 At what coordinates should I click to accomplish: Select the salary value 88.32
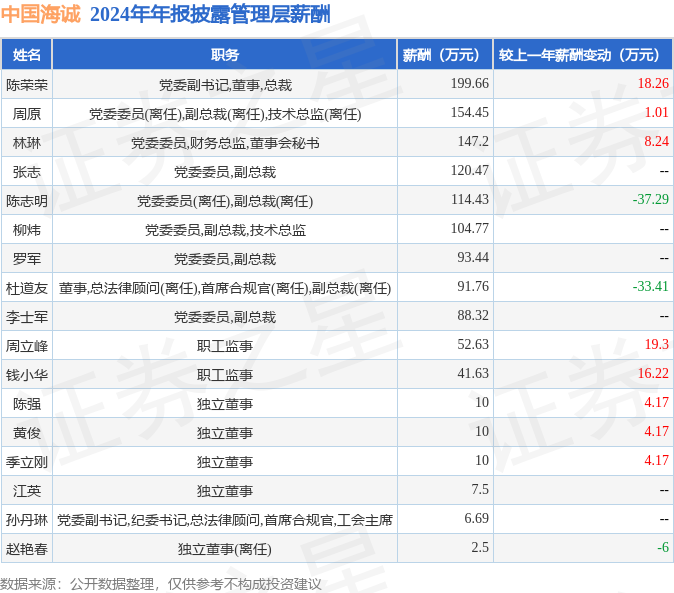click(x=473, y=315)
